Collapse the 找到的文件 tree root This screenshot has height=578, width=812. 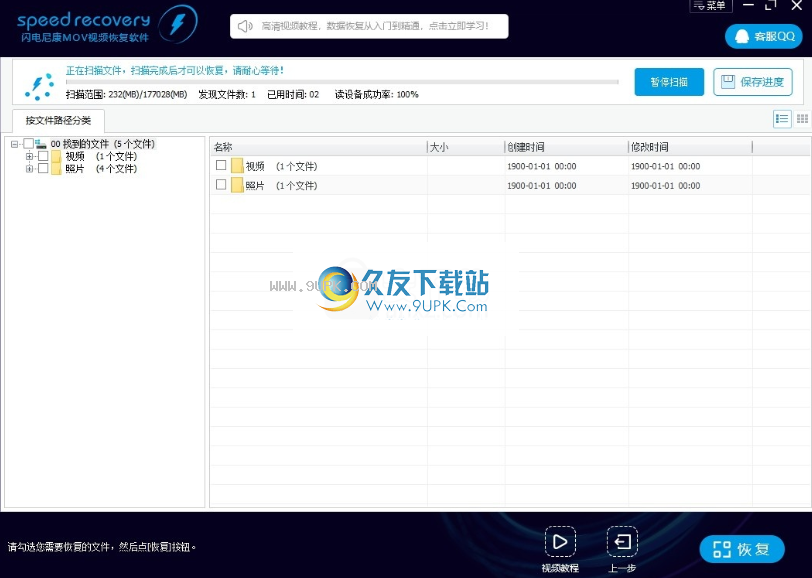click(14, 144)
